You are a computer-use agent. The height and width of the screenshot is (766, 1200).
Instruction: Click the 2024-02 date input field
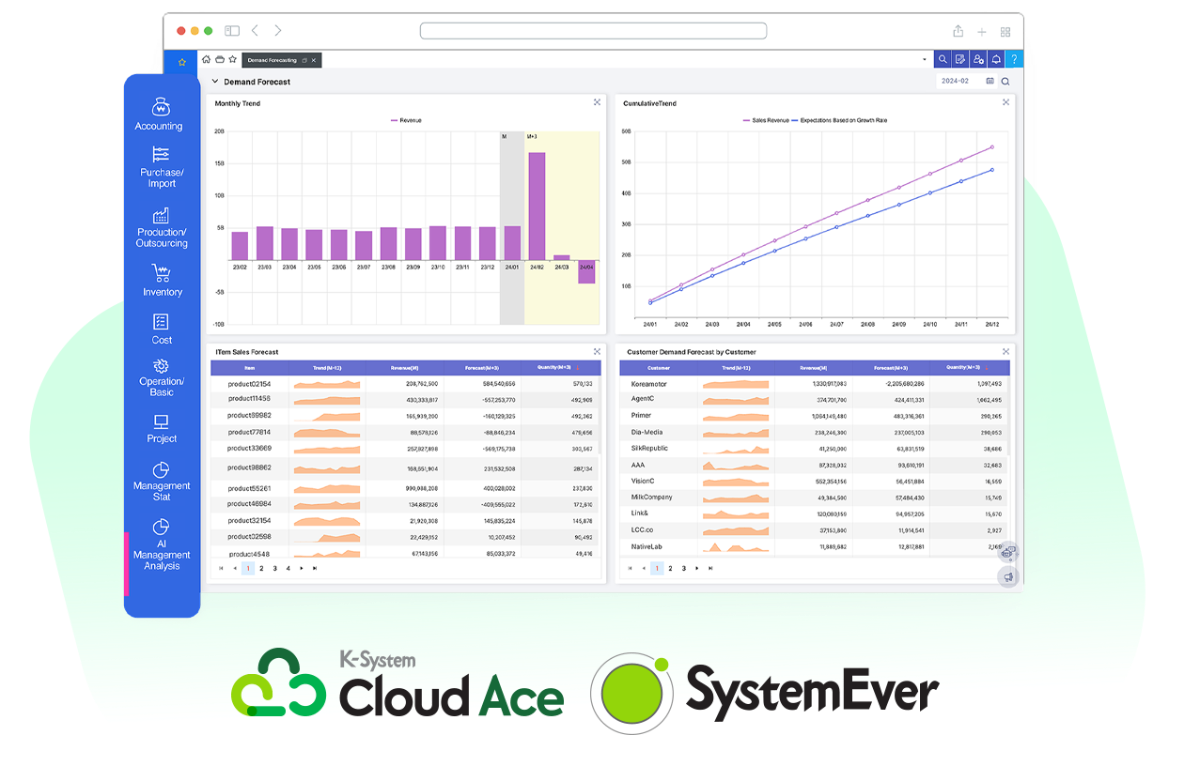tap(957, 81)
